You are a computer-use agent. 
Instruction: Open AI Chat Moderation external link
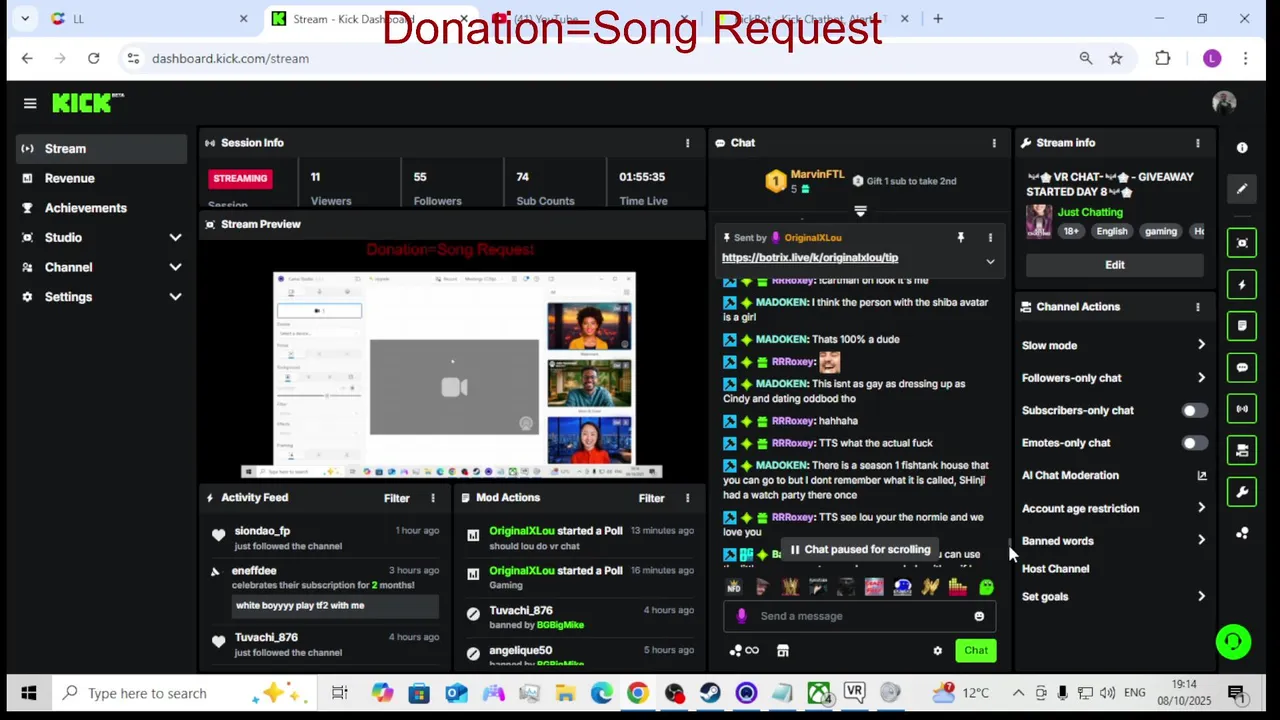[1202, 476]
